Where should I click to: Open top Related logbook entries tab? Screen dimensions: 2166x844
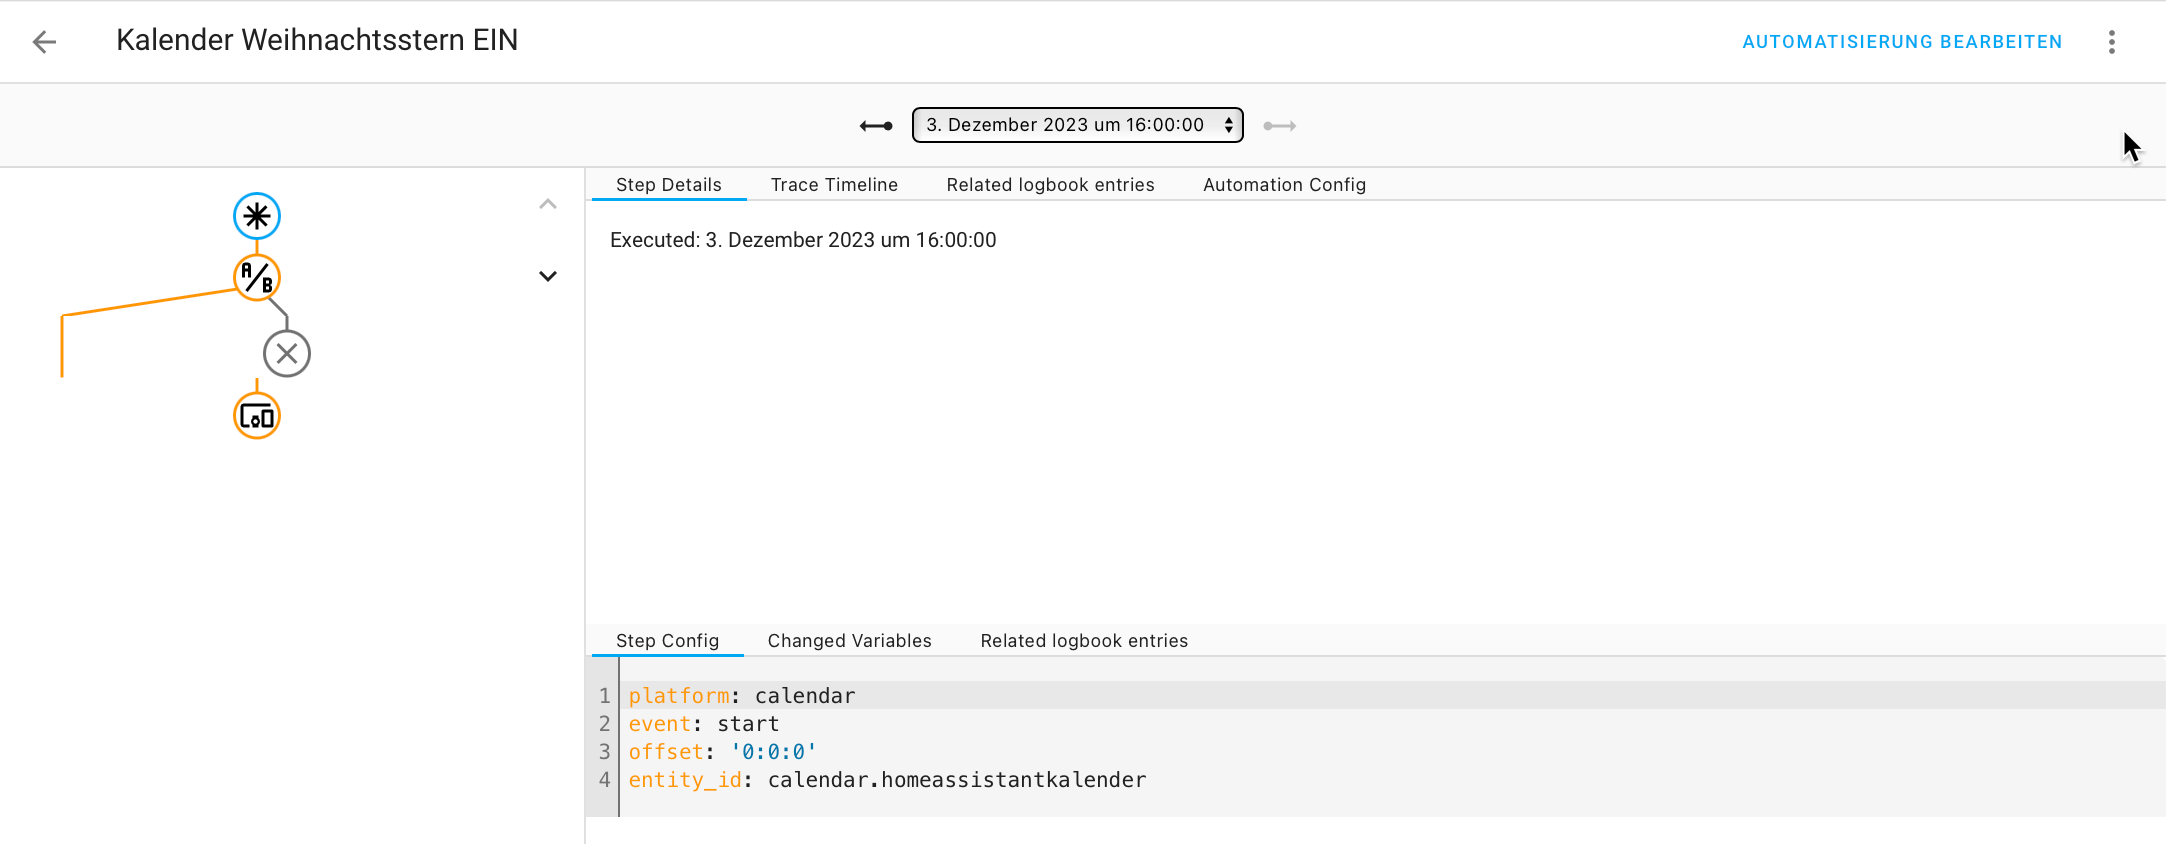tap(1050, 185)
